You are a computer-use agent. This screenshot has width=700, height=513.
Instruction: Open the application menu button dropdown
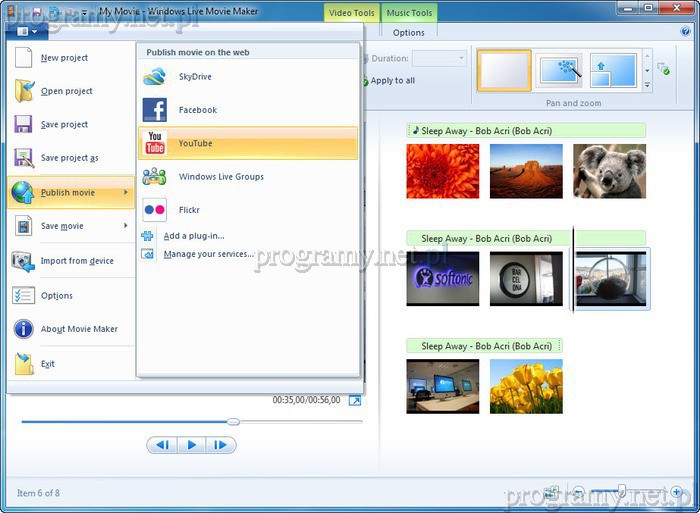click(27, 32)
